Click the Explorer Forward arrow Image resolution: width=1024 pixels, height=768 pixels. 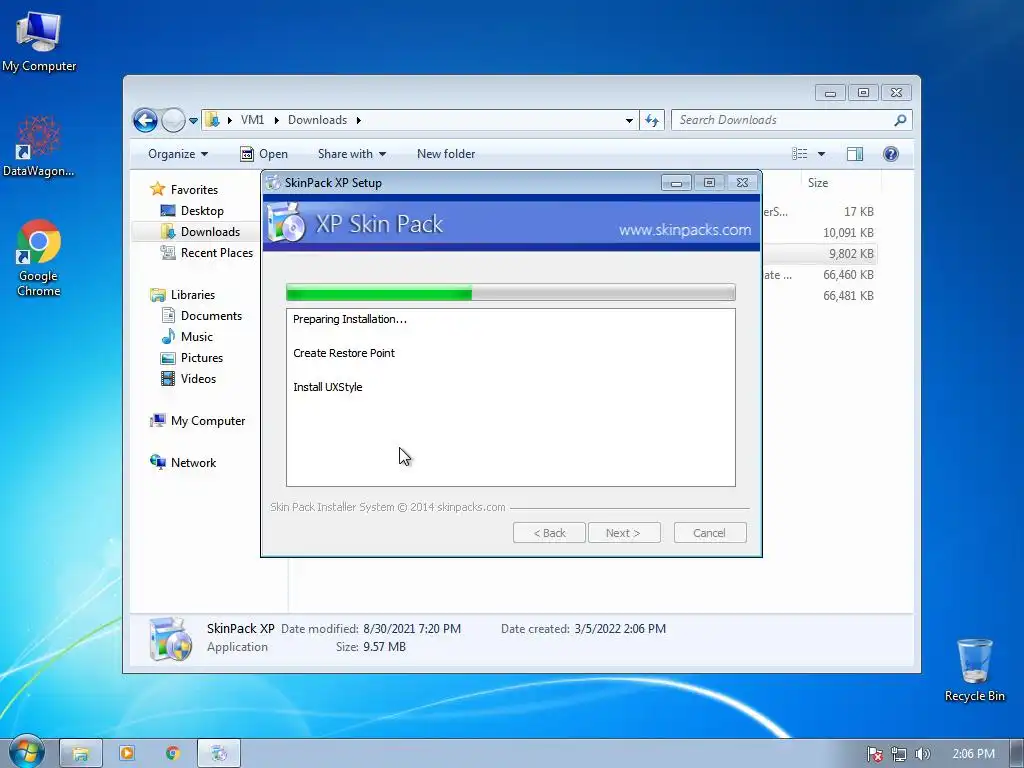click(x=173, y=120)
